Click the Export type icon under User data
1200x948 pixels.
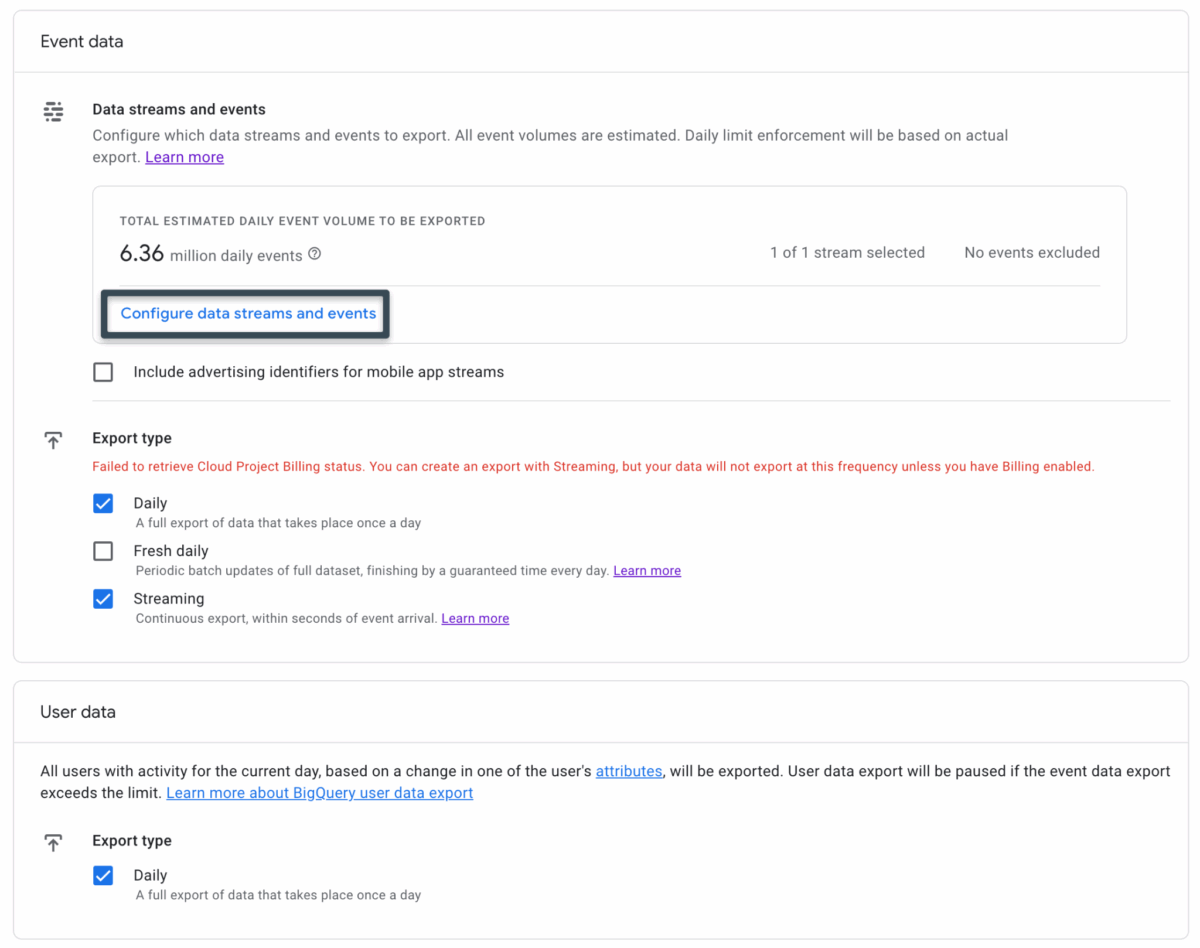53,842
